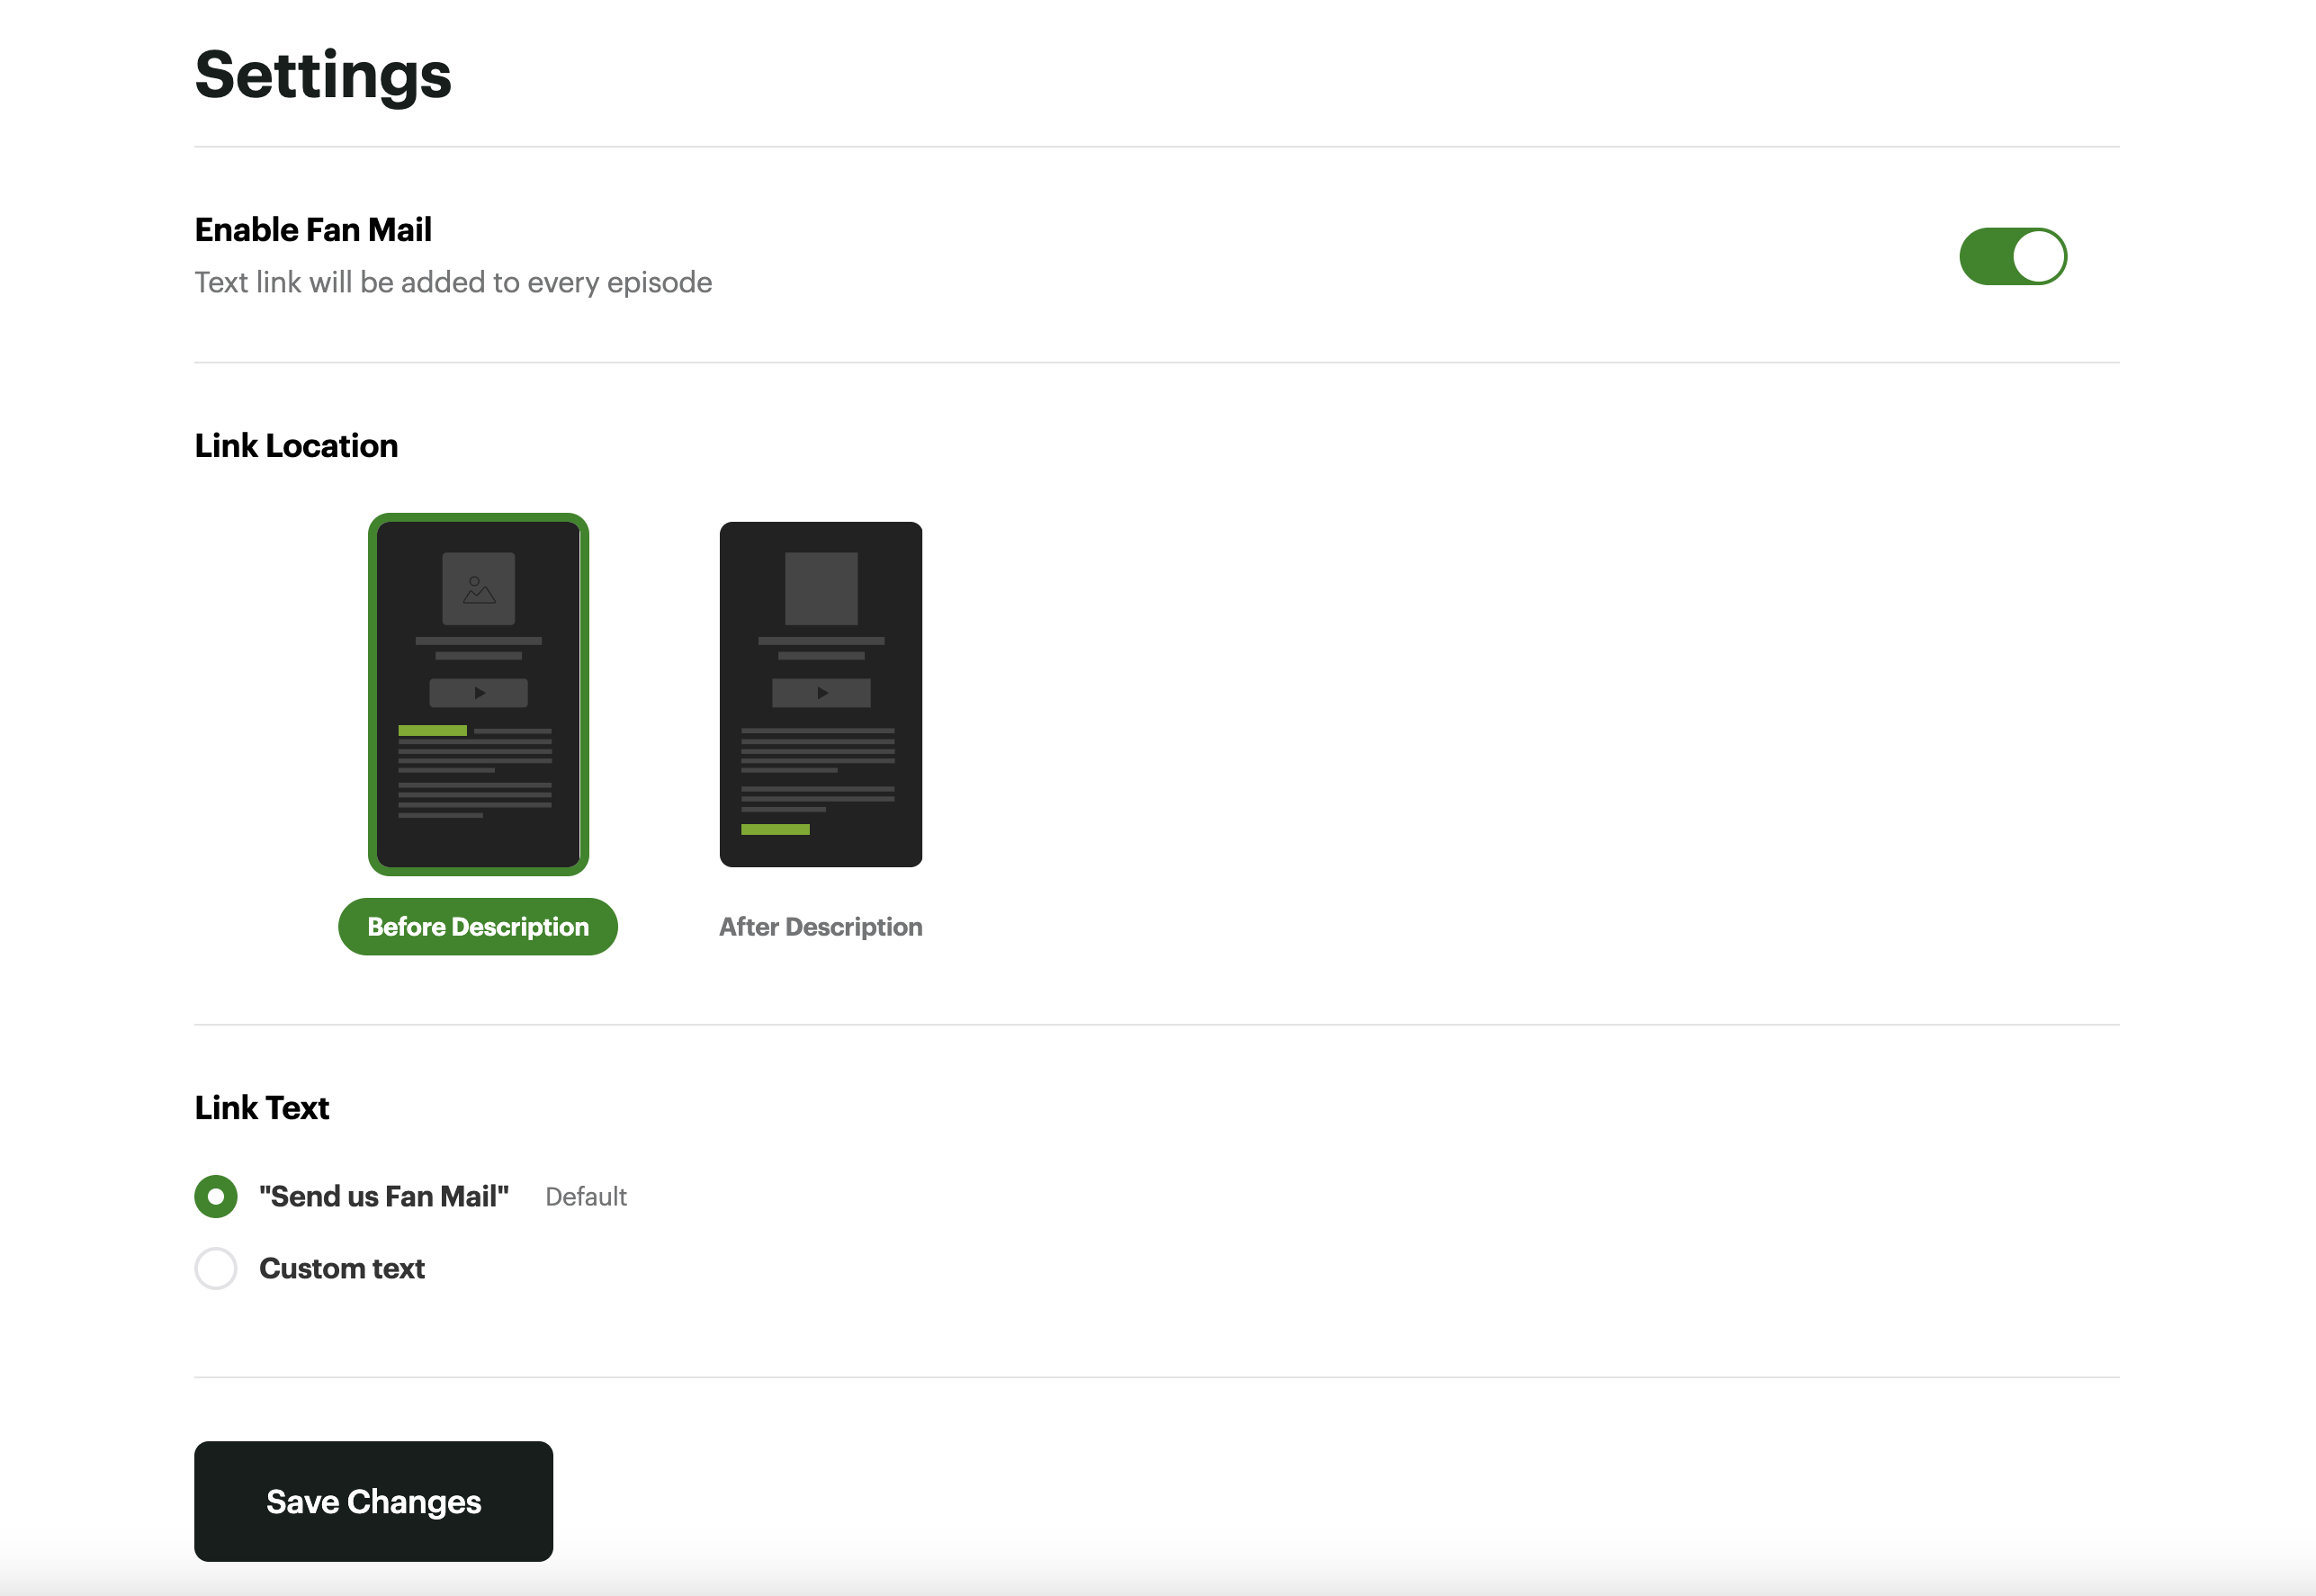Click the Default tag next to Fan Mail option

tap(586, 1197)
